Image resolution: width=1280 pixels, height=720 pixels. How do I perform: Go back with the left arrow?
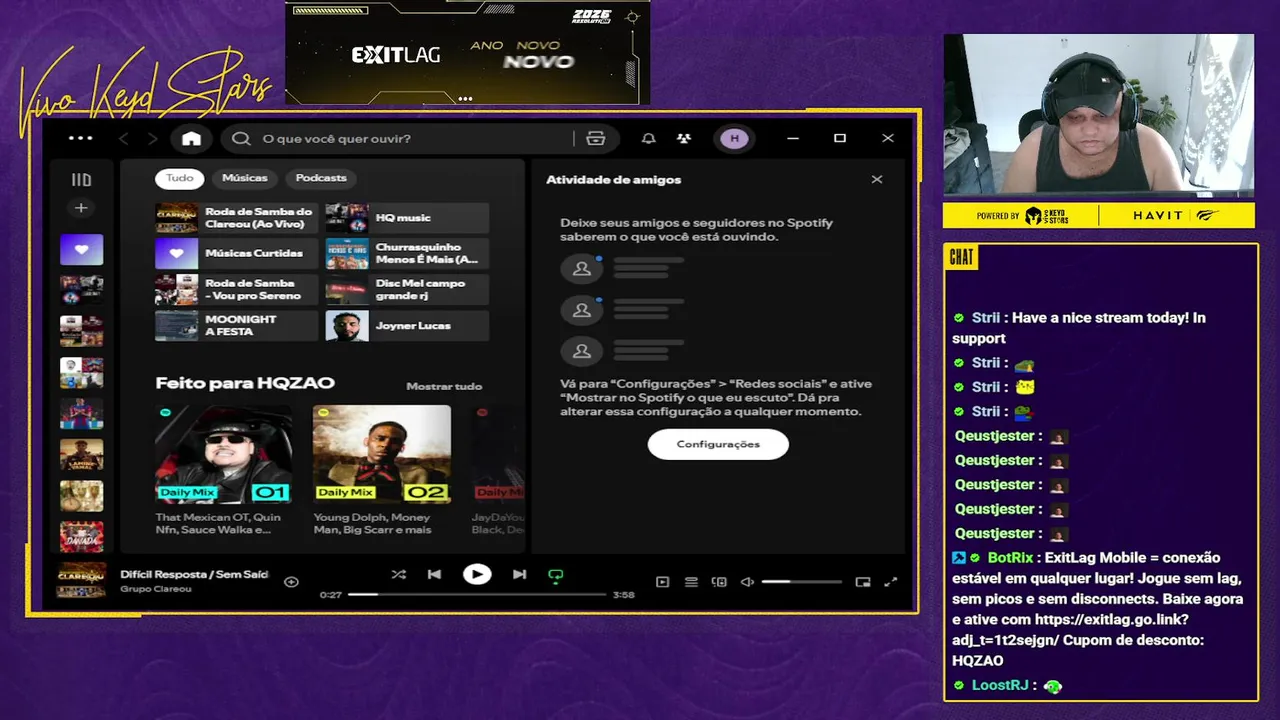click(x=124, y=139)
